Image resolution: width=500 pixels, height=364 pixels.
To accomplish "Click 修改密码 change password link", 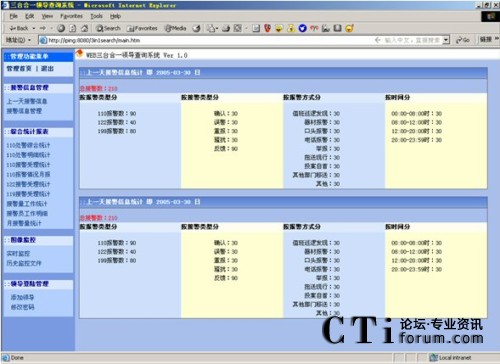I will pyautogui.click(x=22, y=307).
